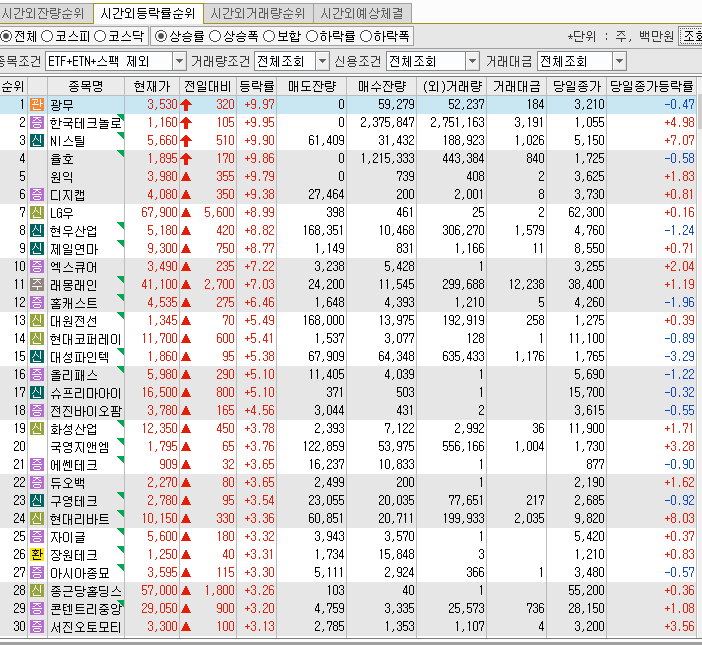Sort by 현재가 column header

(x=152, y=86)
